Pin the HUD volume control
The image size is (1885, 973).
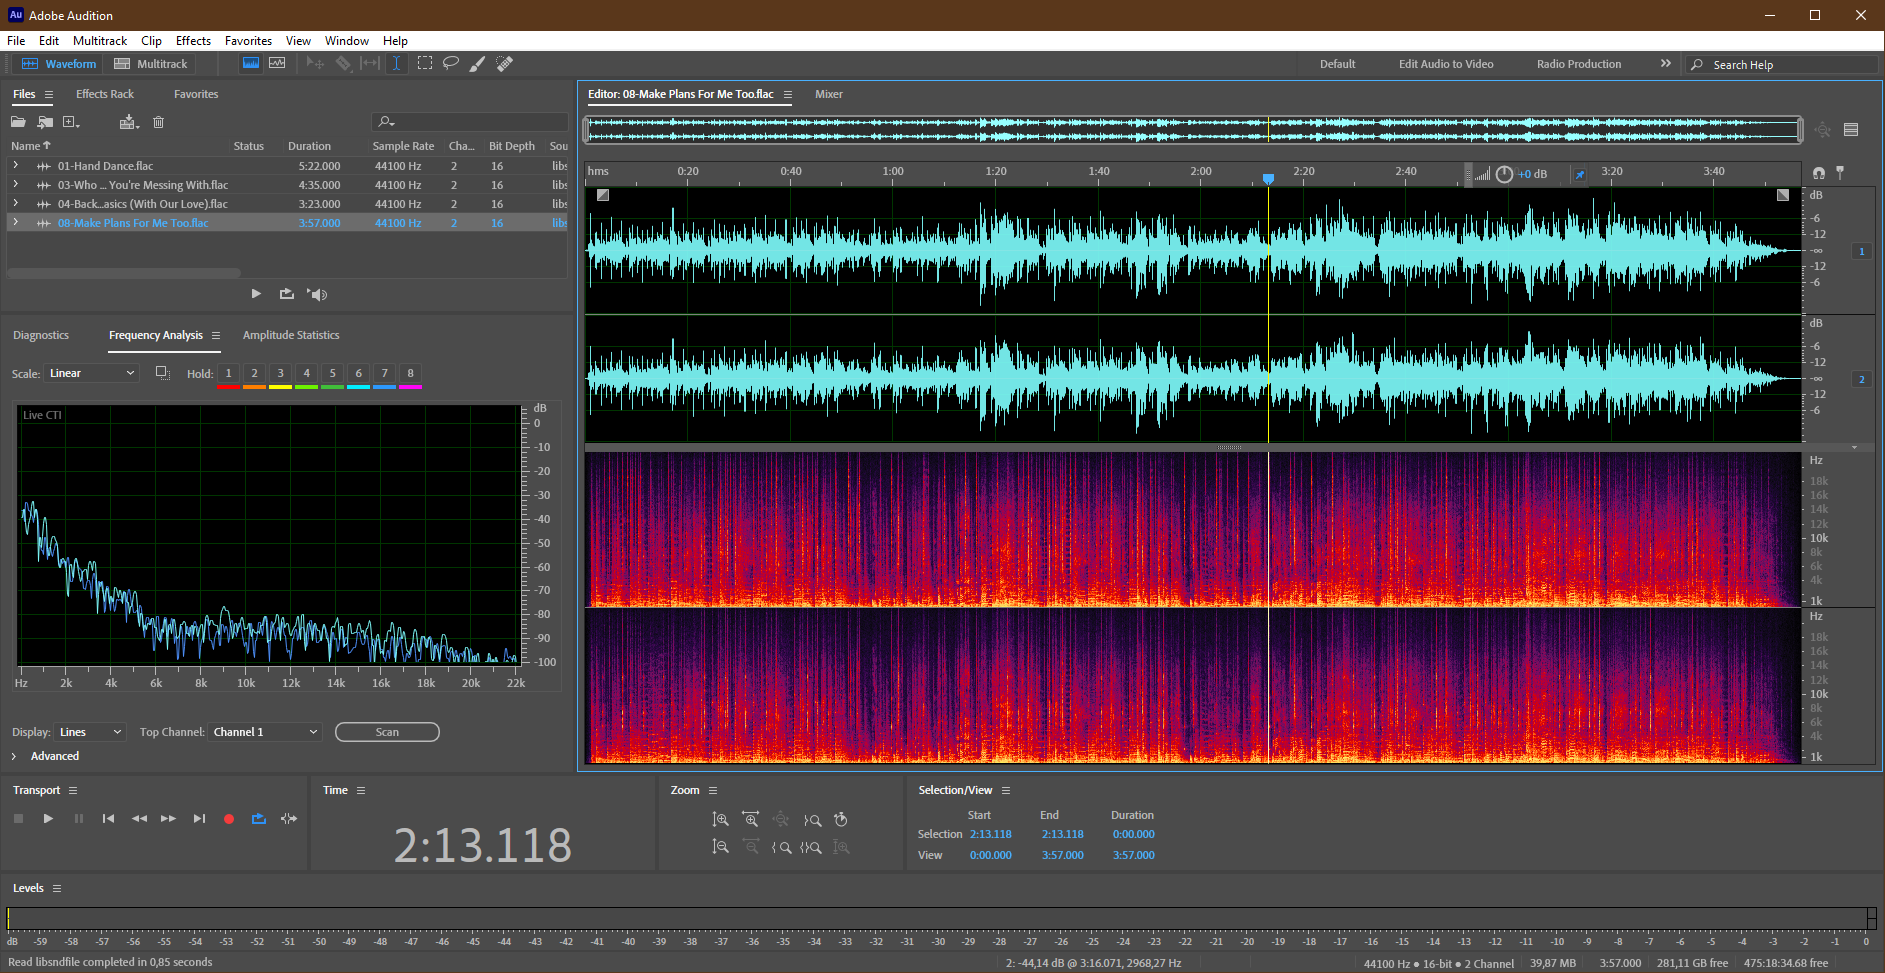[x=1579, y=174]
